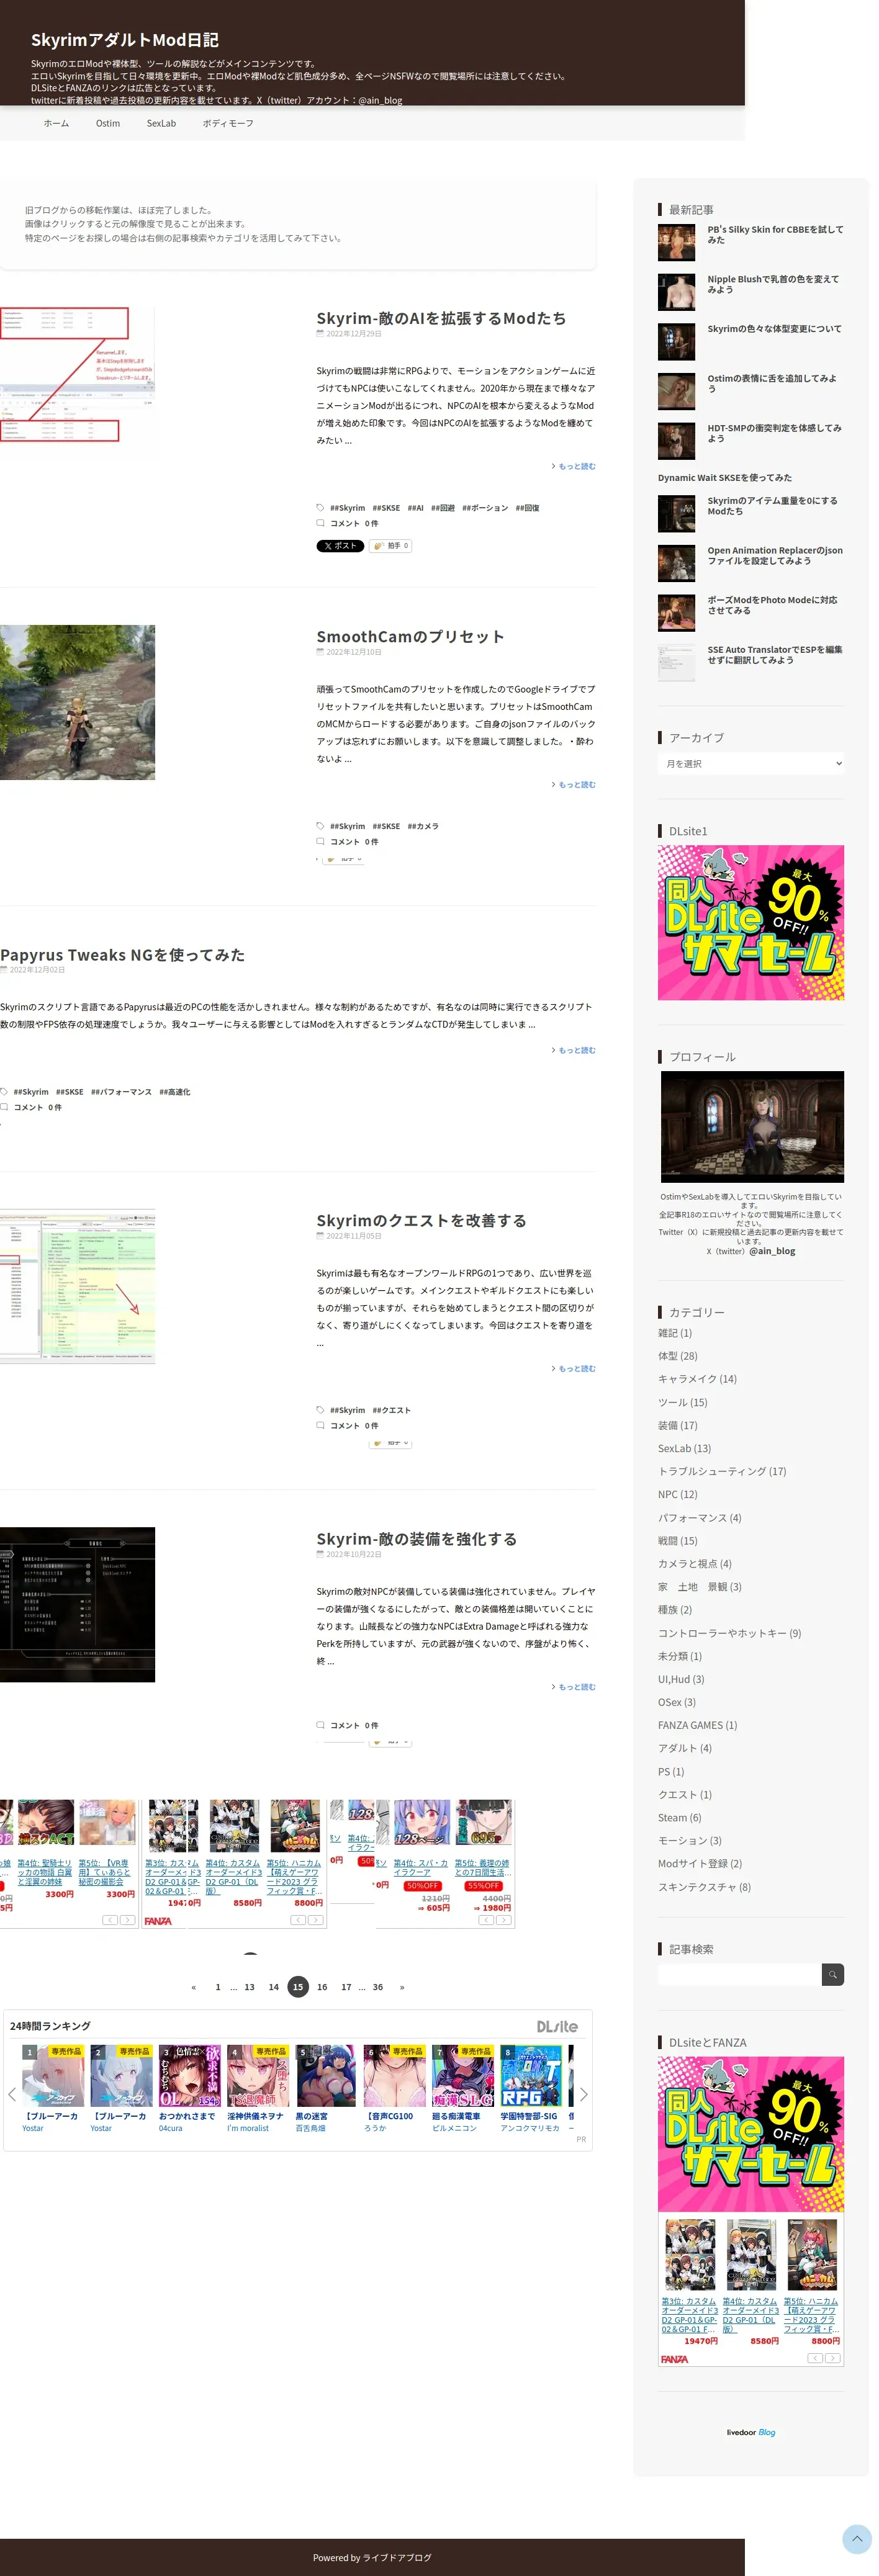Screen dimensions: 879x2576
Task: Go to last page using » arrow
Action: (x=402, y=1987)
